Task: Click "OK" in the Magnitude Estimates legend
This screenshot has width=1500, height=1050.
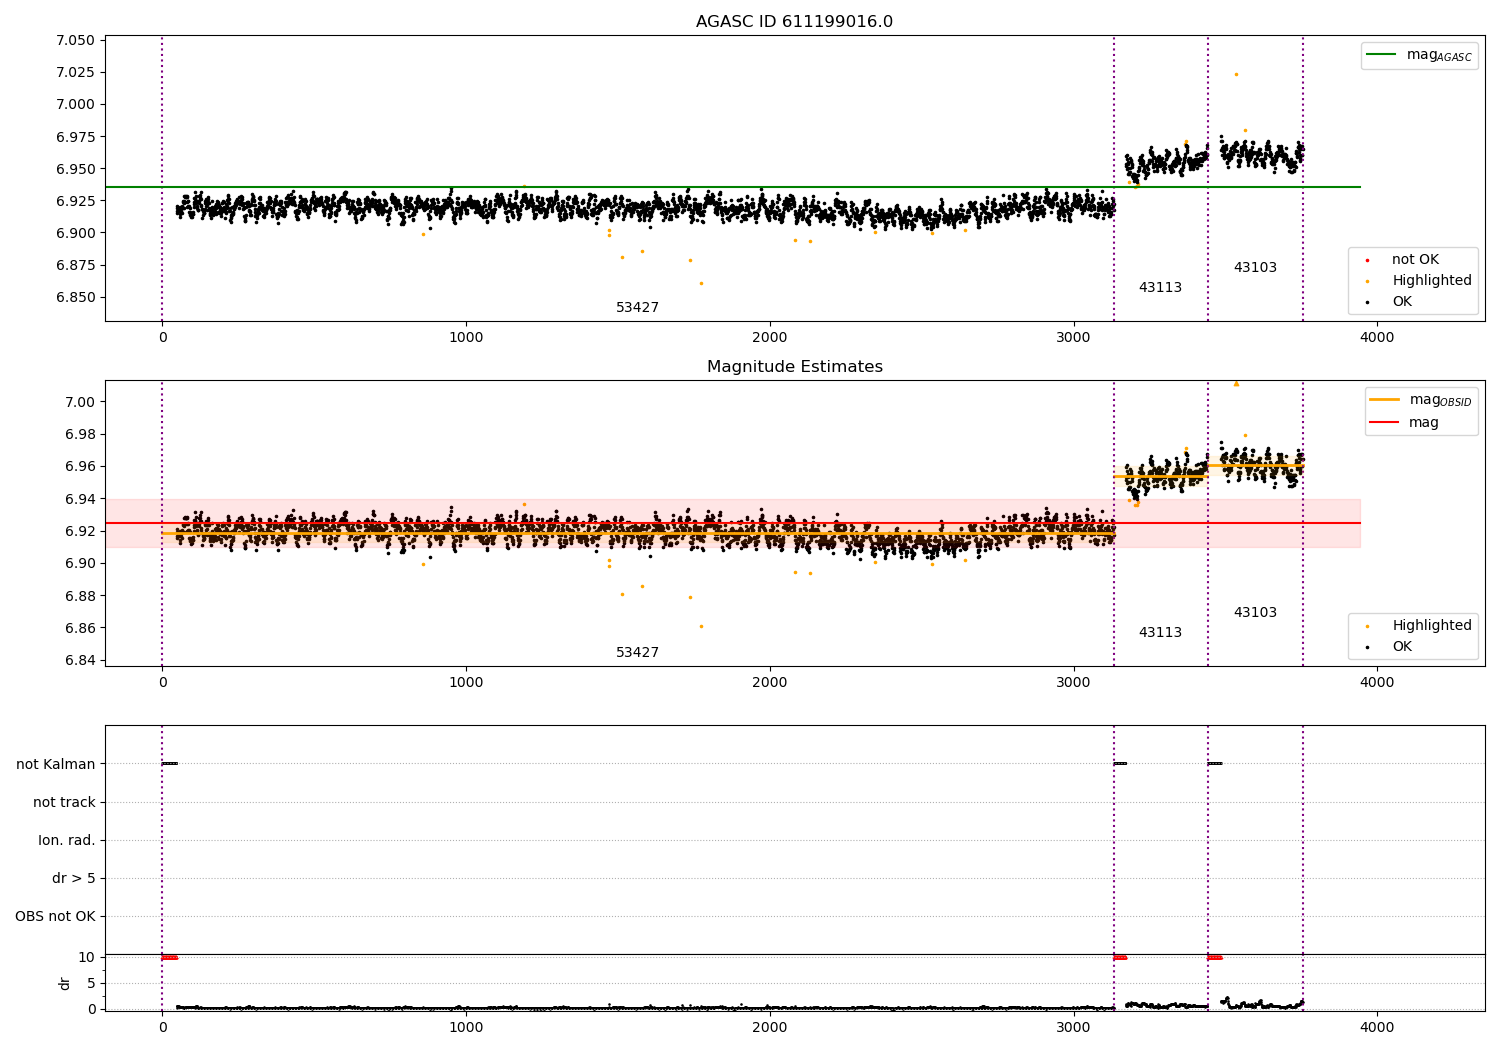Action: coord(1402,647)
